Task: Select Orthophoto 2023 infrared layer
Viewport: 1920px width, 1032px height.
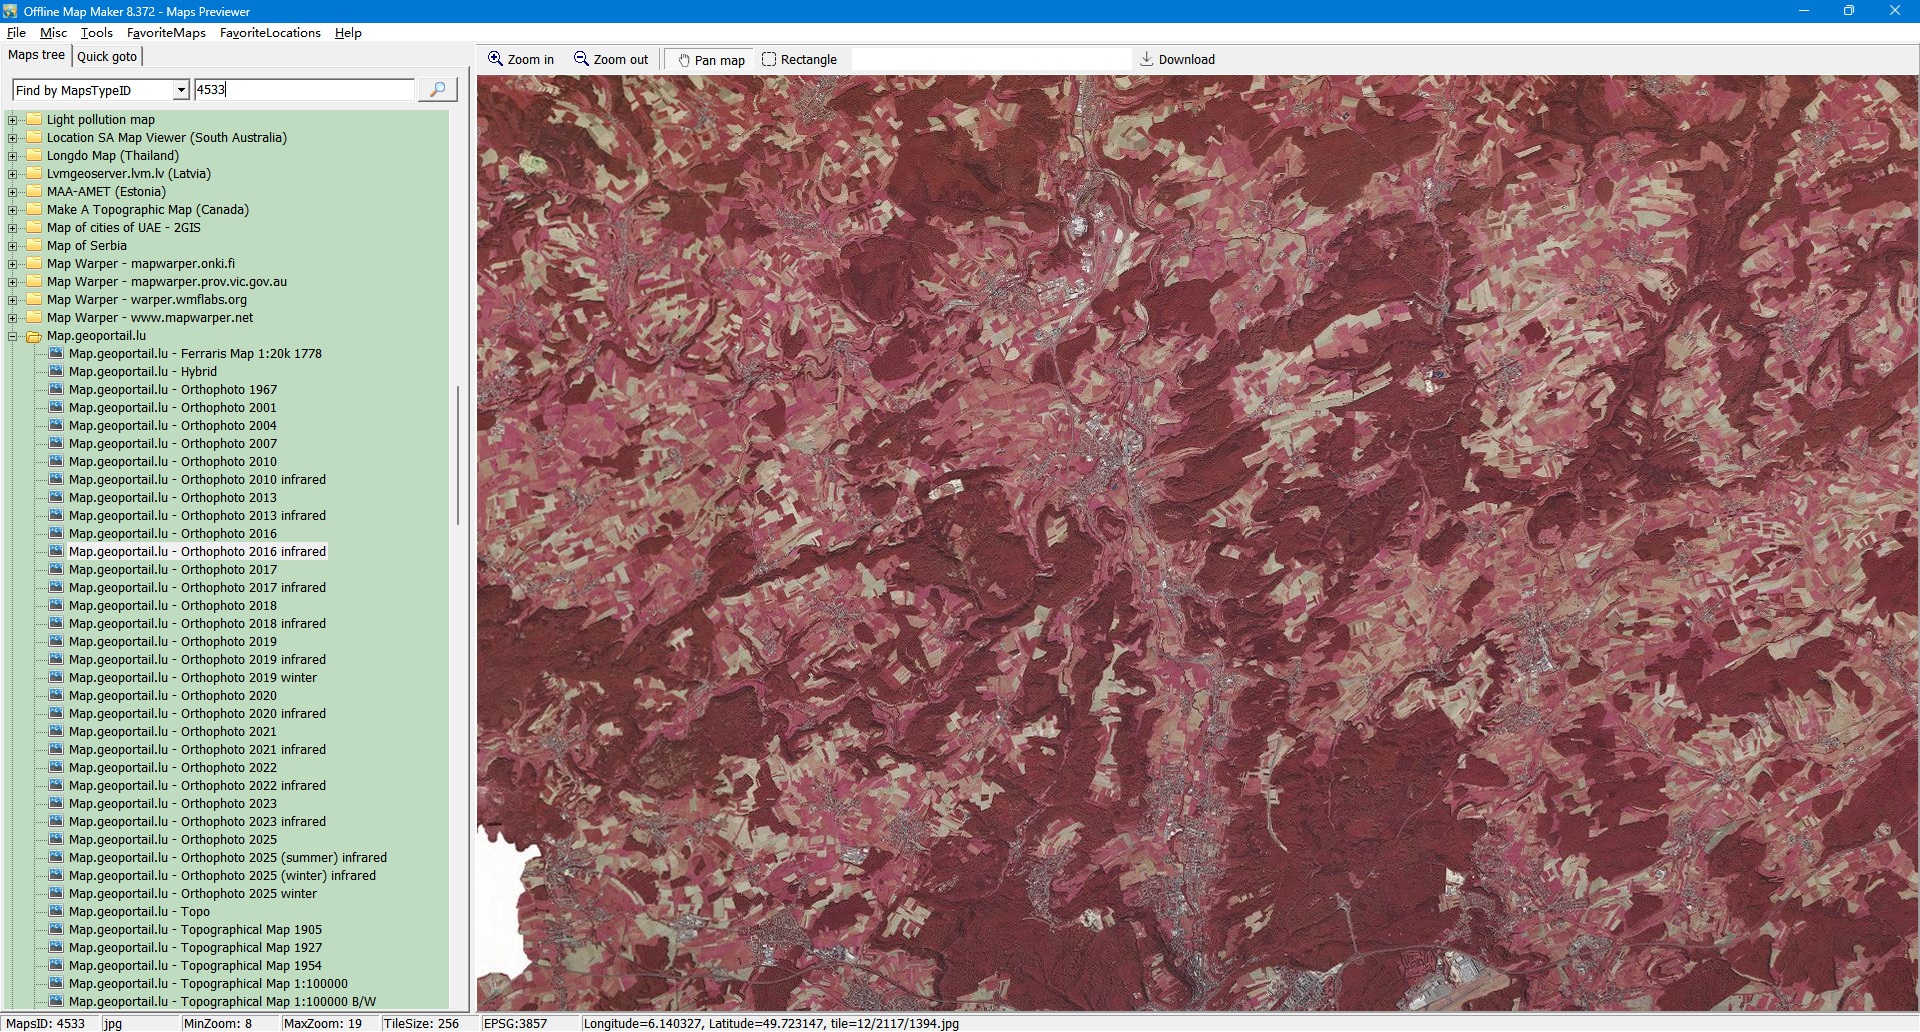Action: coord(197,822)
